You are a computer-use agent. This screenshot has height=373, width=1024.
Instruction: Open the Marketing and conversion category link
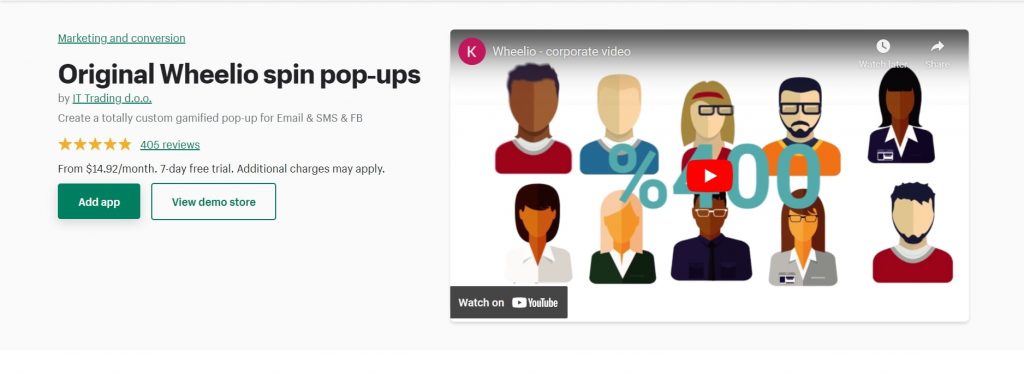[x=121, y=38]
